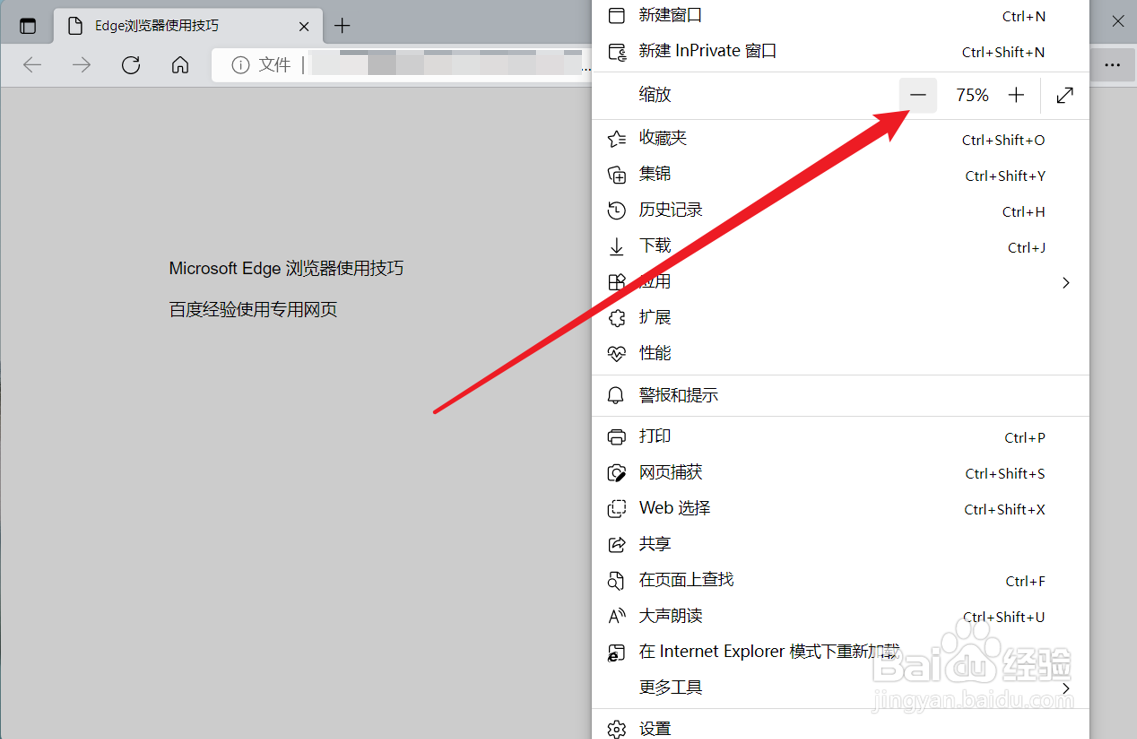
Task: View site information icon in address bar
Action: 240,65
